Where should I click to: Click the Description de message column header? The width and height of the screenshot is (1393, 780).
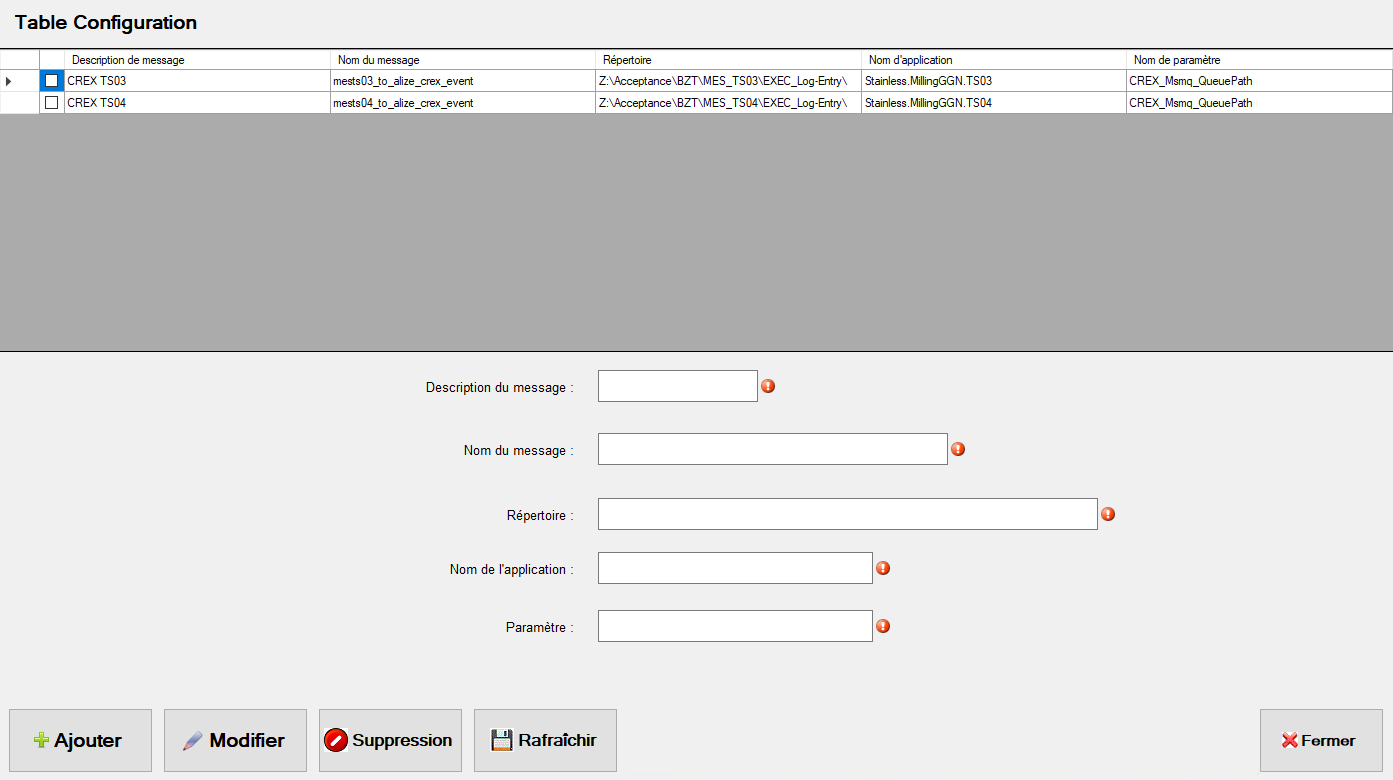click(130, 59)
